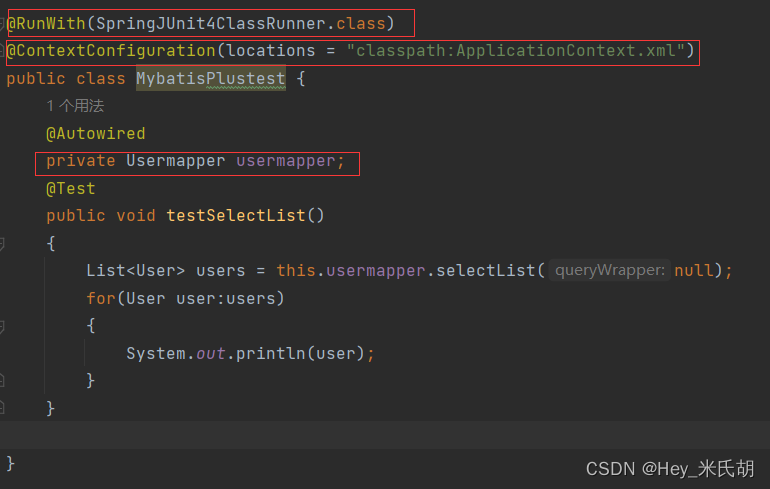Click the 'void' keyword
The image size is (770, 489).
(x=136, y=216)
